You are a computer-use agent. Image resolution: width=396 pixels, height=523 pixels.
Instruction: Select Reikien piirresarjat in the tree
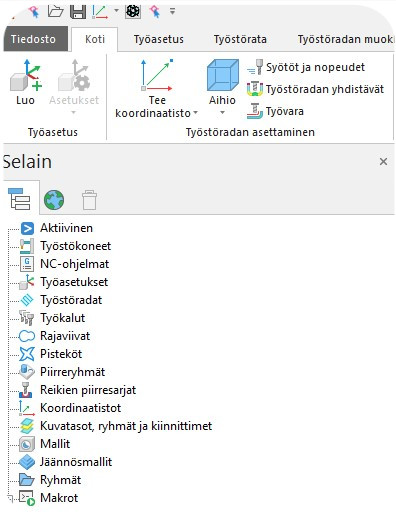pyautogui.click(x=88, y=390)
